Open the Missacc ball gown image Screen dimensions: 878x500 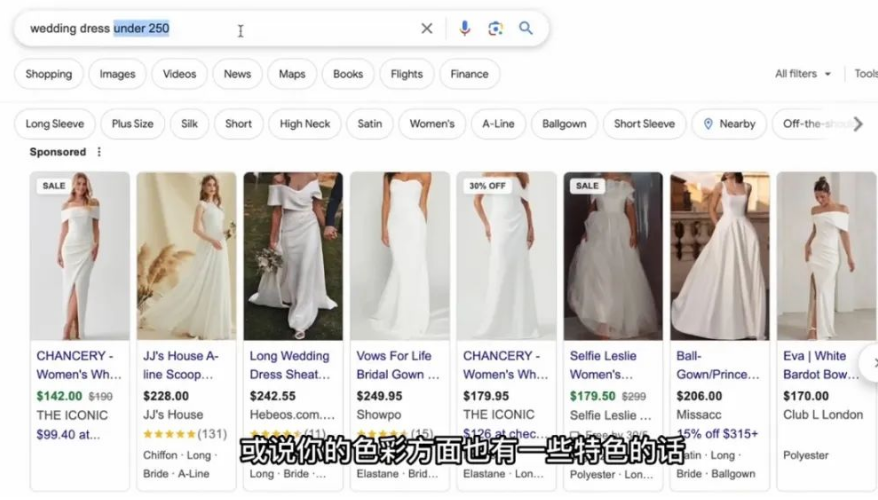pyautogui.click(x=720, y=256)
